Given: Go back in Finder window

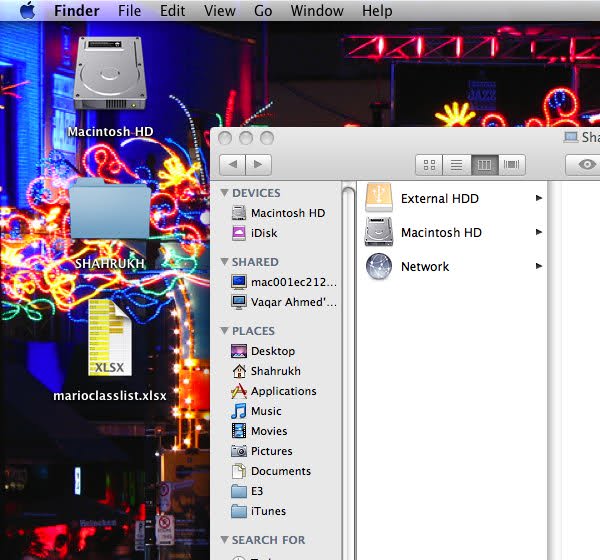Looking at the screenshot, I should (232, 165).
